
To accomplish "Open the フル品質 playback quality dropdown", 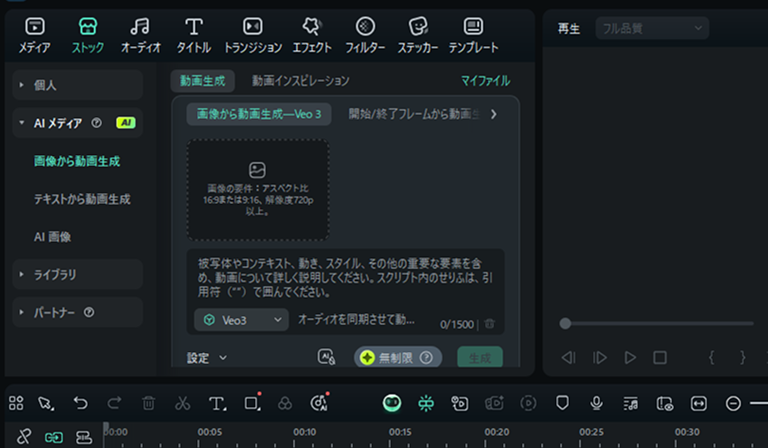I will (x=652, y=28).
